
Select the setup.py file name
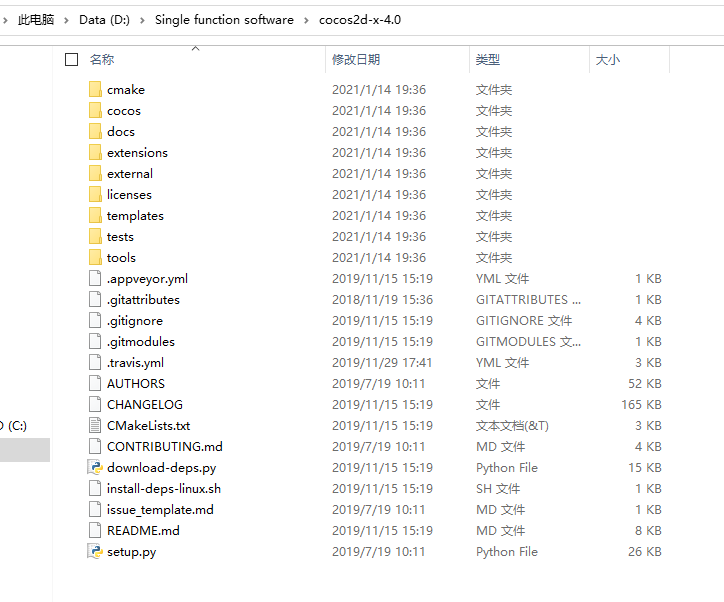(132, 552)
